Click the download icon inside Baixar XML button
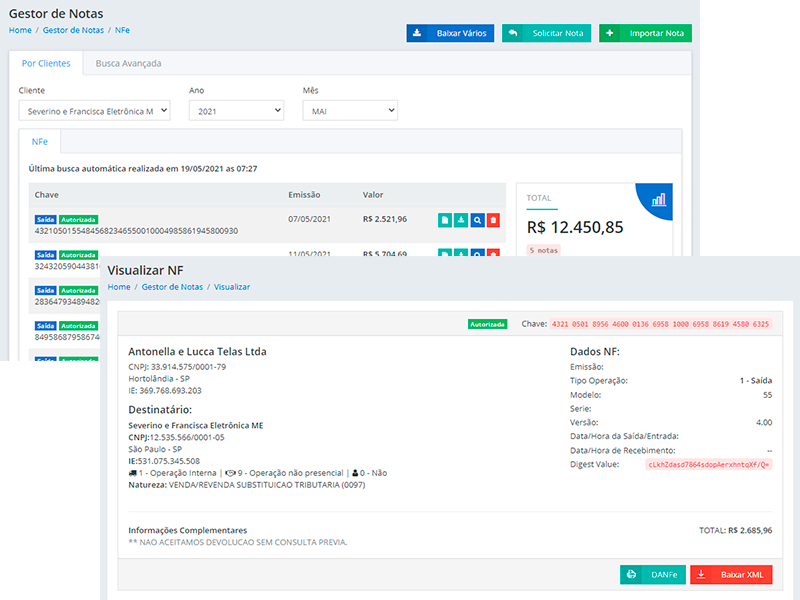800x600 pixels. coord(701,574)
